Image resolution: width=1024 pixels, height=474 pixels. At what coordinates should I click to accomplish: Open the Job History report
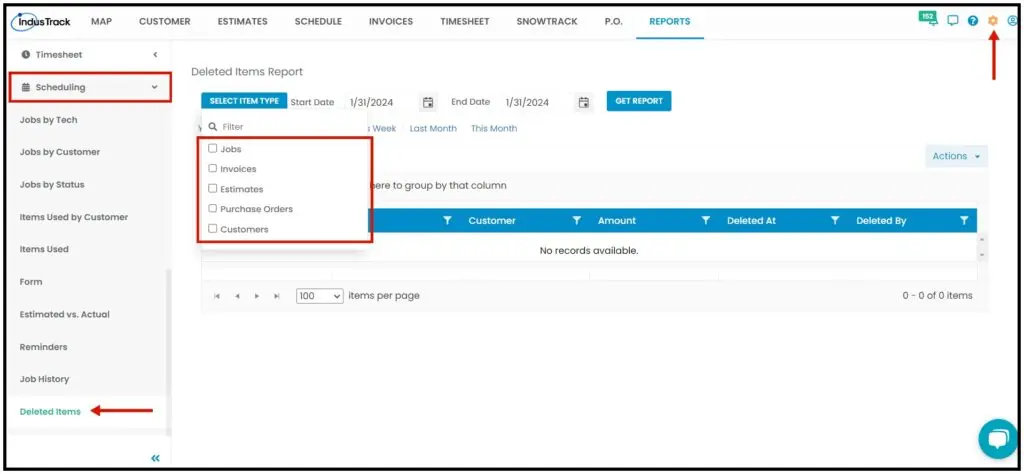44,379
